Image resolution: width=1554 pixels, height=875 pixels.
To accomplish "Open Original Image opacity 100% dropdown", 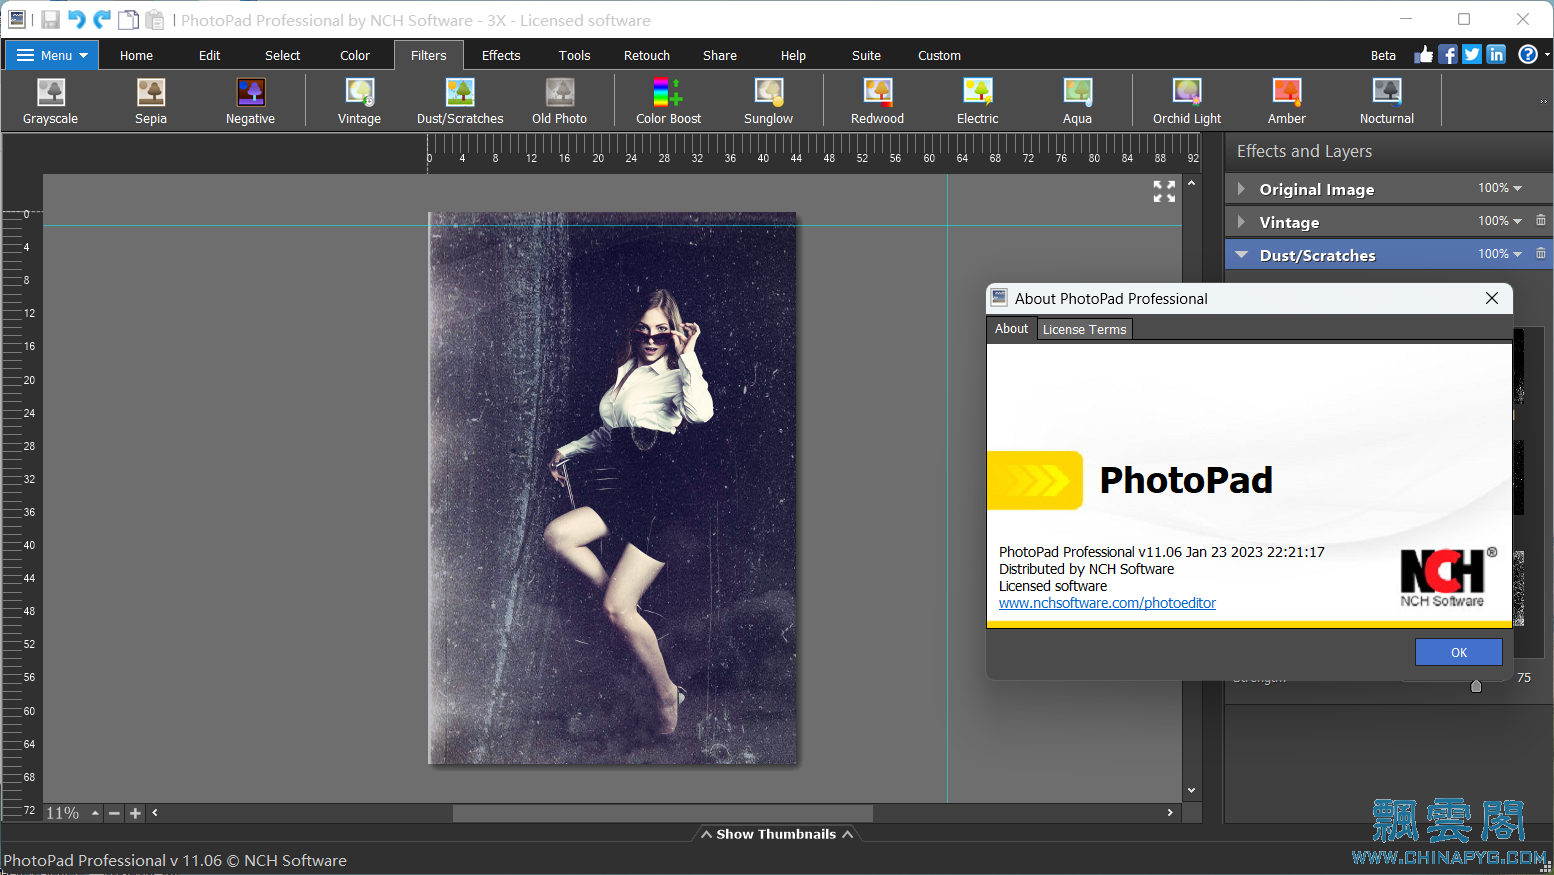I will click(1500, 188).
